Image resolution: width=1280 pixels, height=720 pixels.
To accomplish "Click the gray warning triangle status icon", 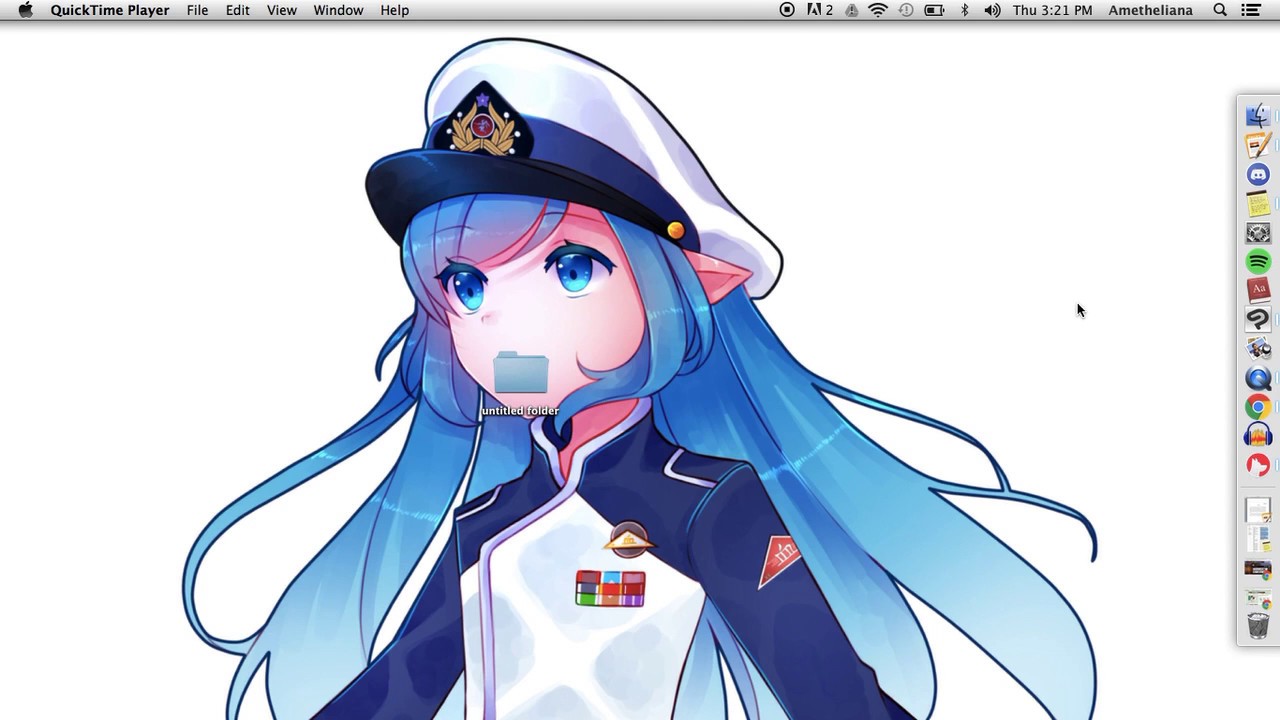I will 851,10.
